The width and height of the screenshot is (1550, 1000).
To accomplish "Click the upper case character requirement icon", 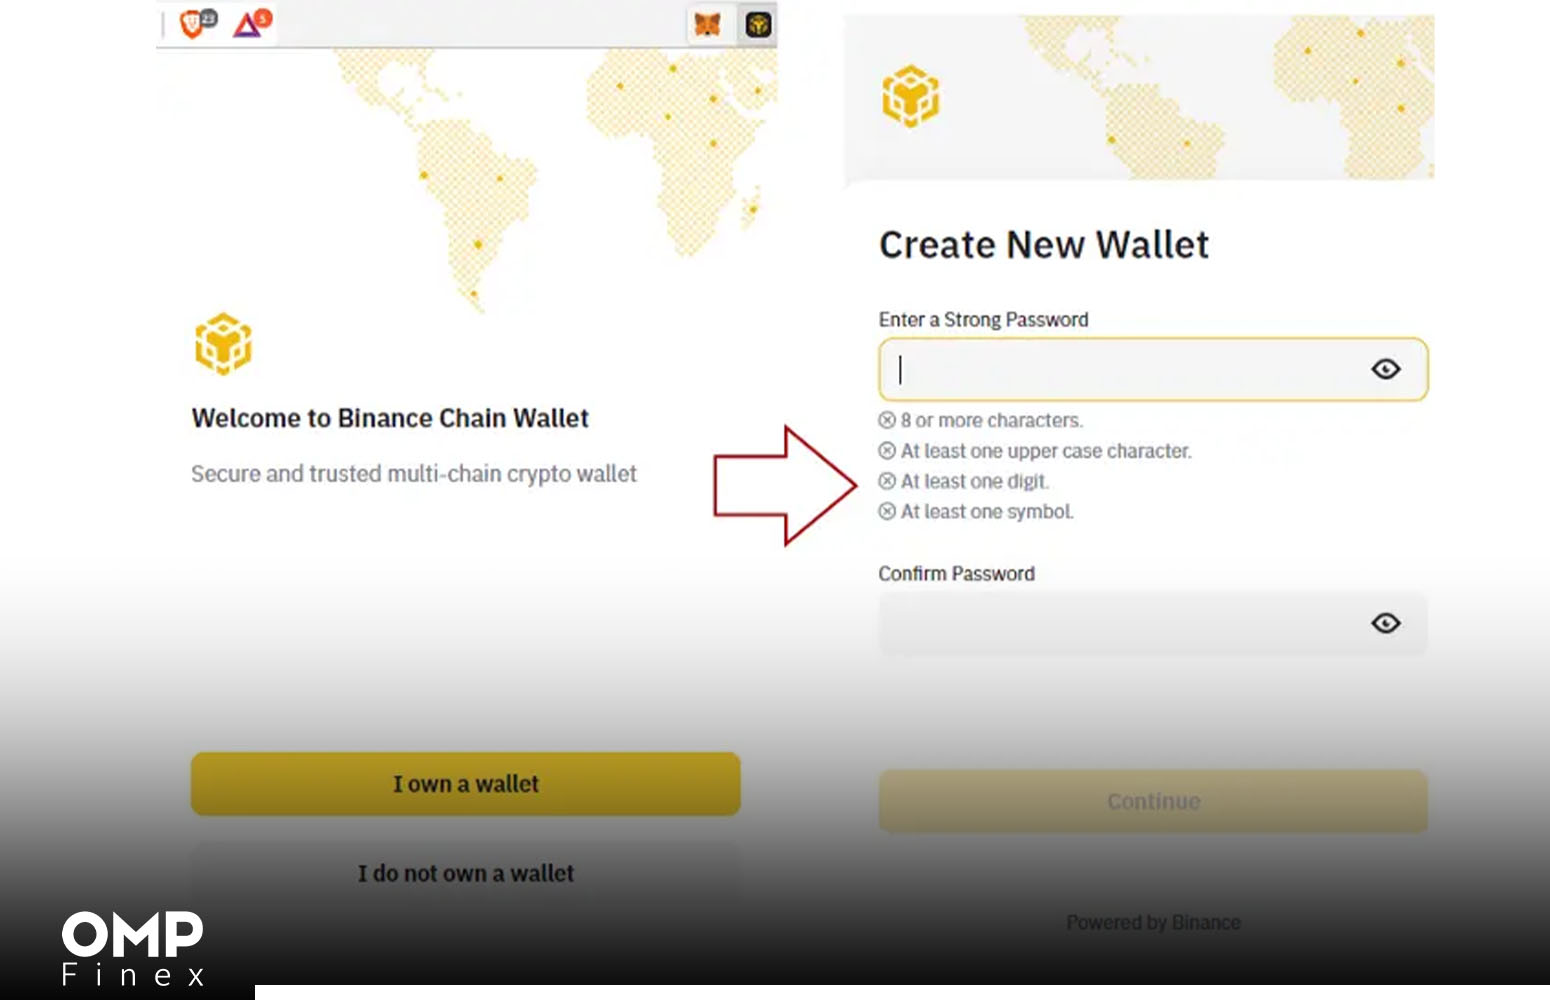I will point(887,450).
